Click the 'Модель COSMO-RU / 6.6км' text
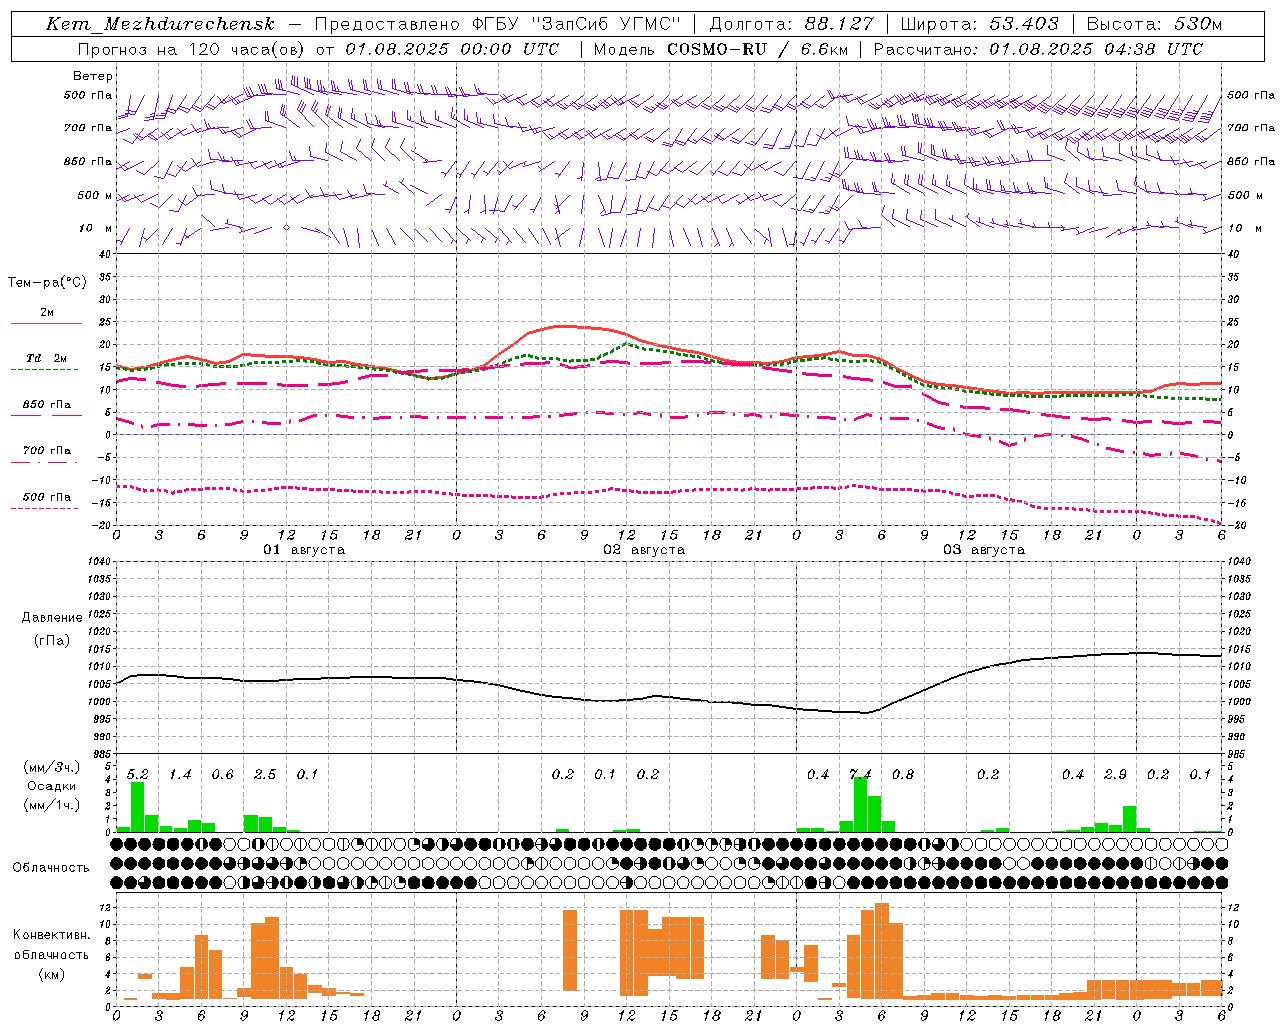Image resolution: width=1280 pixels, height=1024 pixels. tap(720, 49)
